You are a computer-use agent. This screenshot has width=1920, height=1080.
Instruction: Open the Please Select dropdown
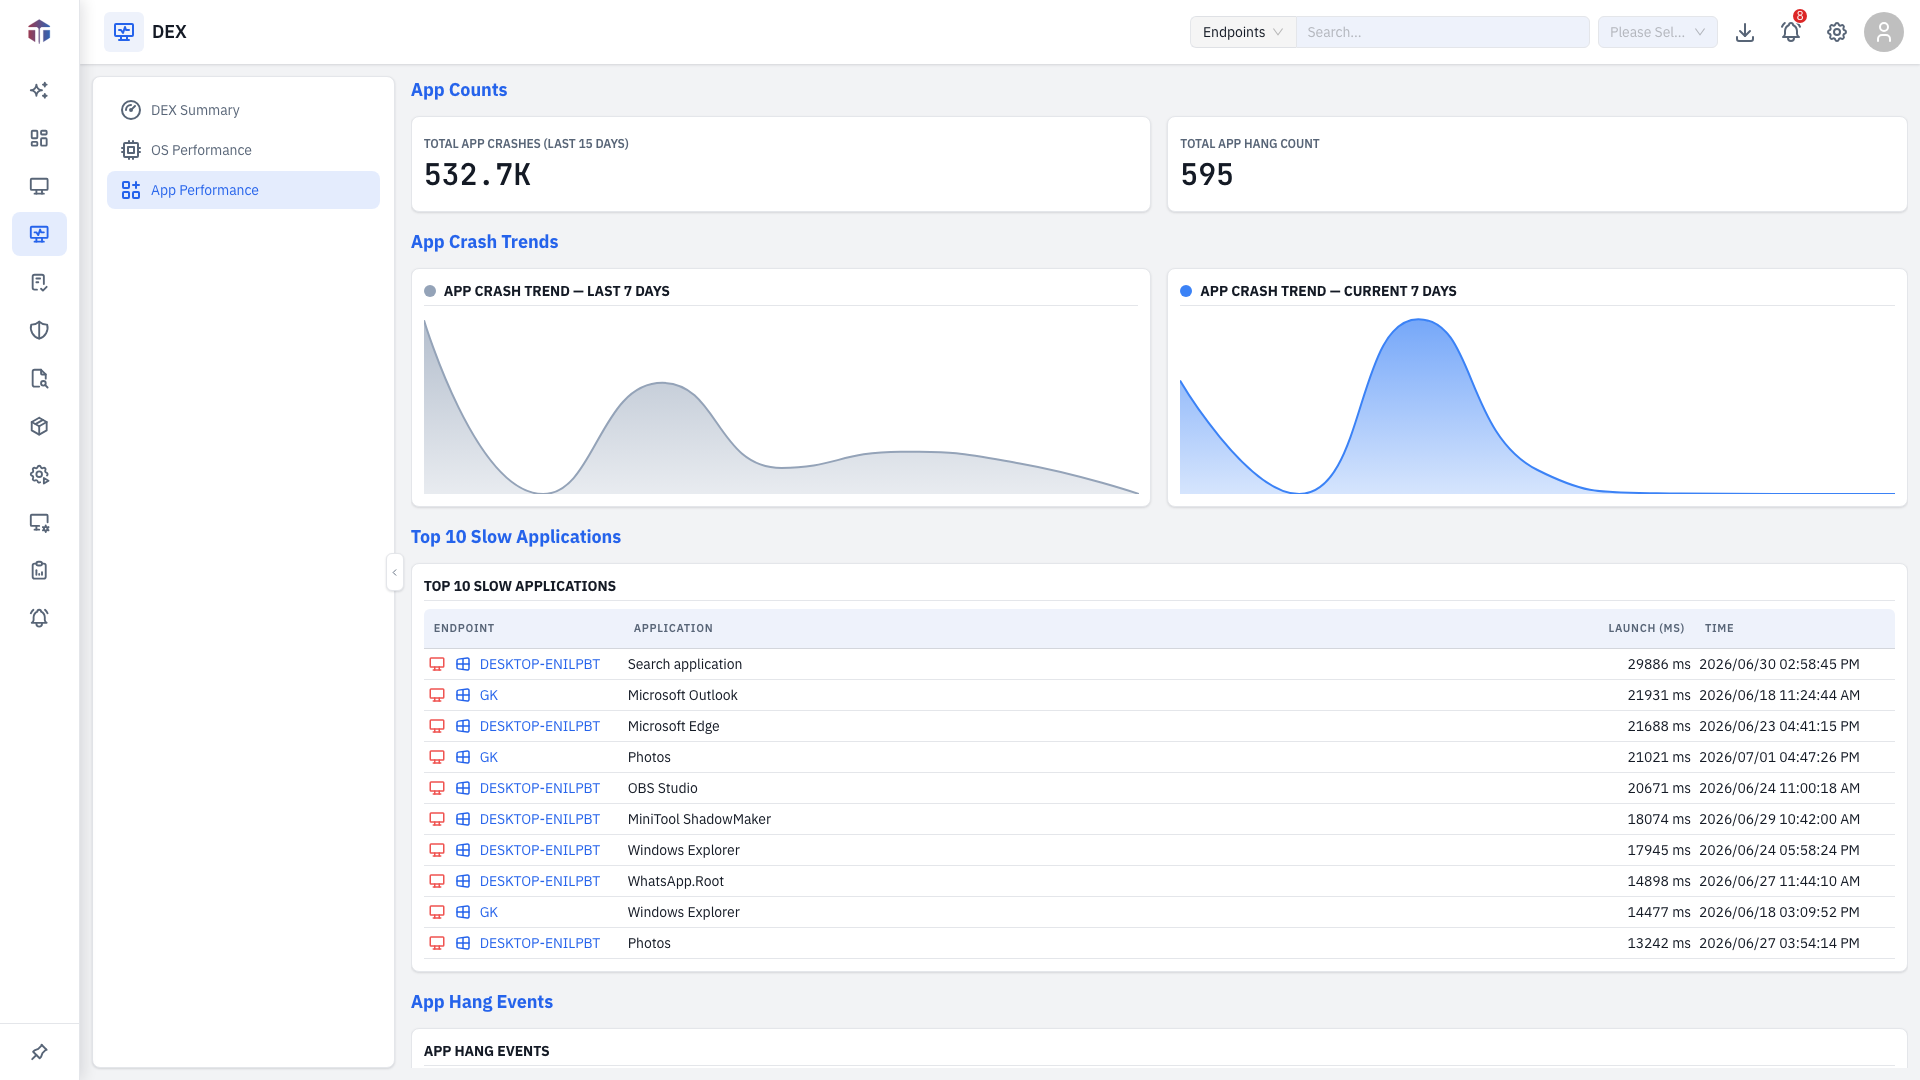(x=1658, y=32)
